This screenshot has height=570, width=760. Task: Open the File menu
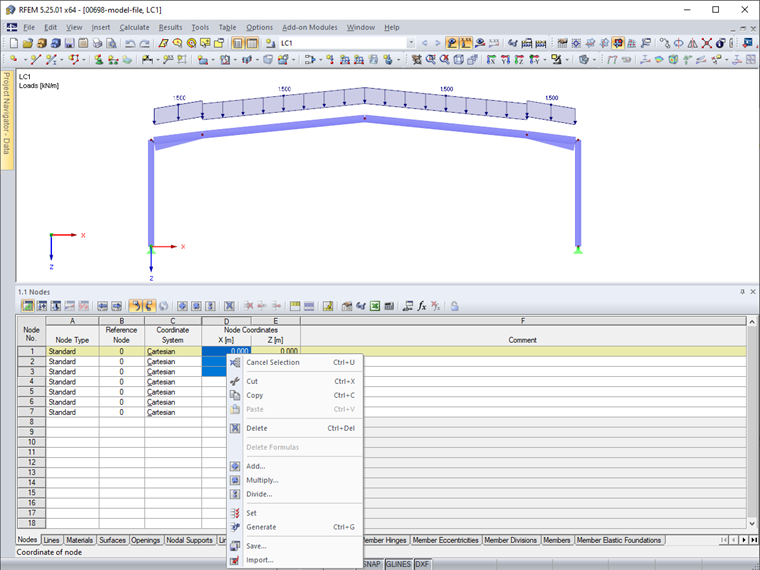(x=29, y=28)
